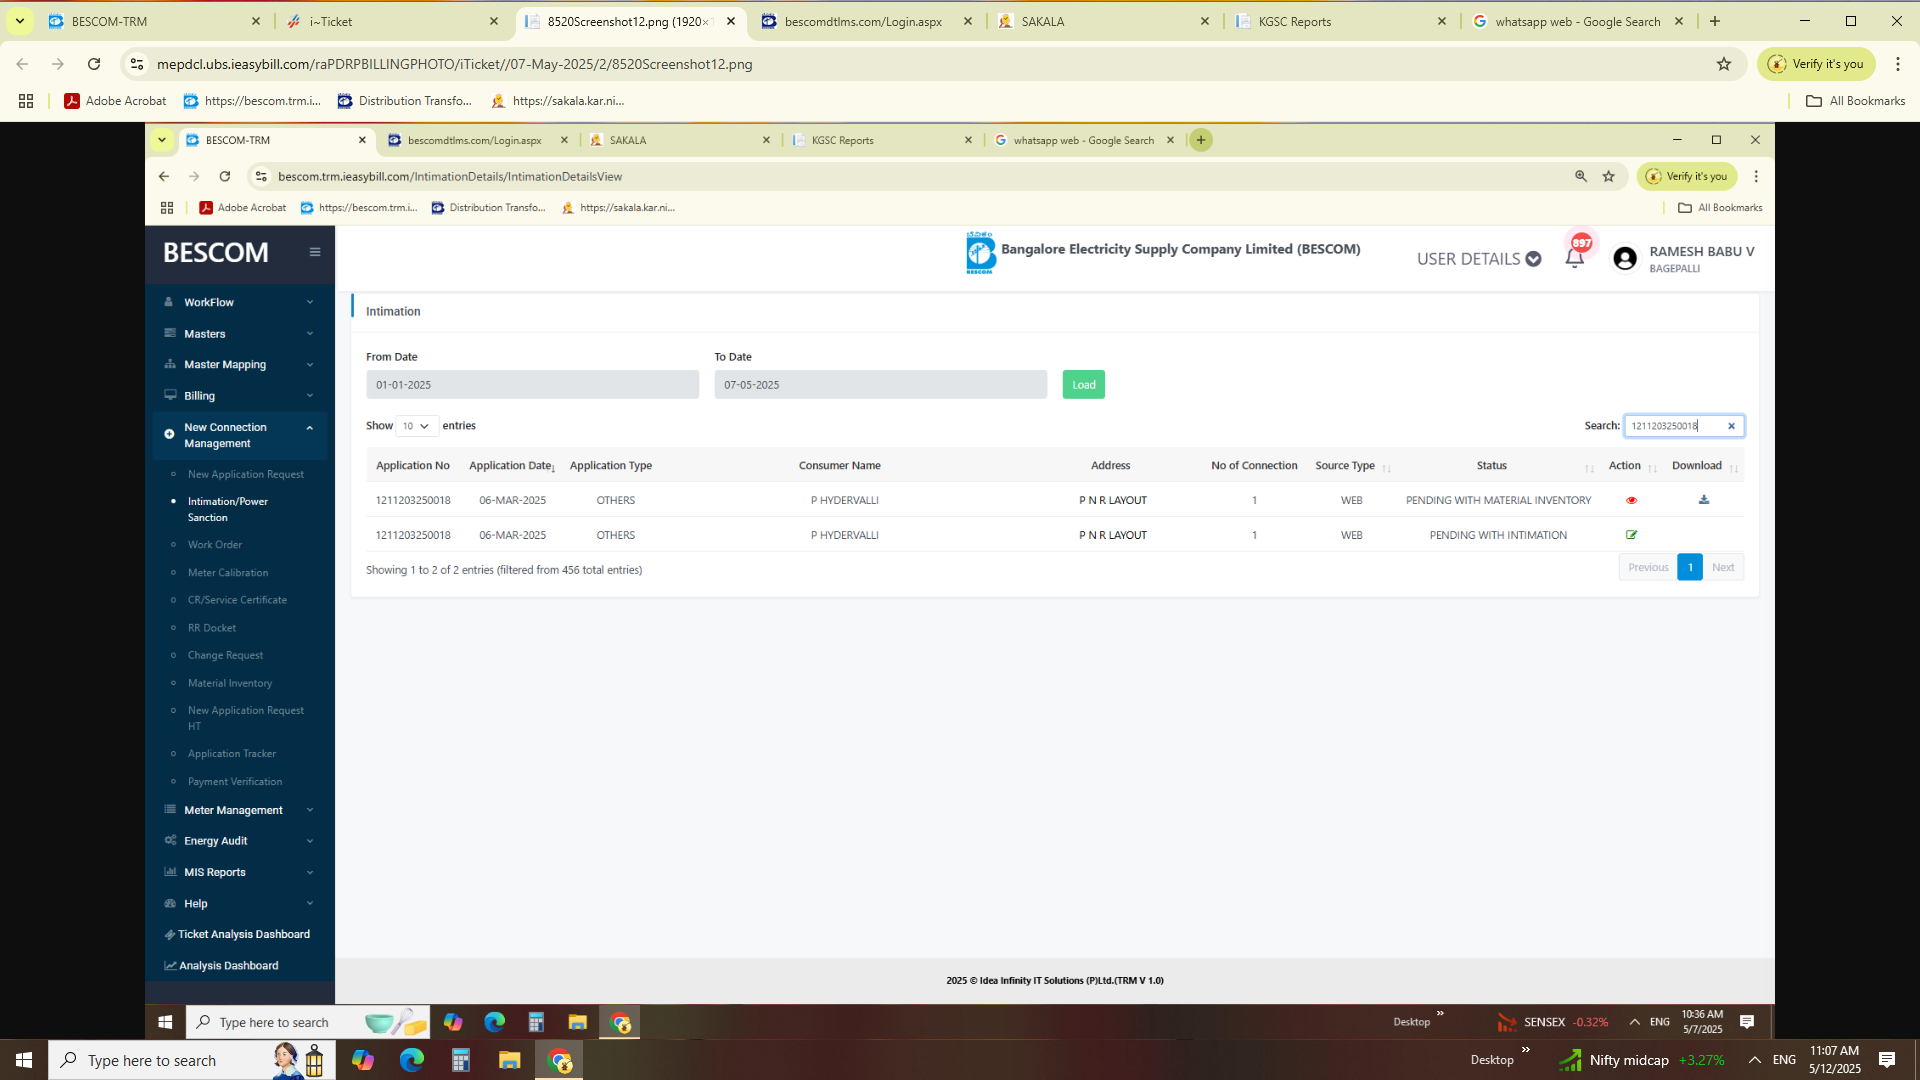
Task: Click the To Date field 07-05-2025
Action: [880, 385]
